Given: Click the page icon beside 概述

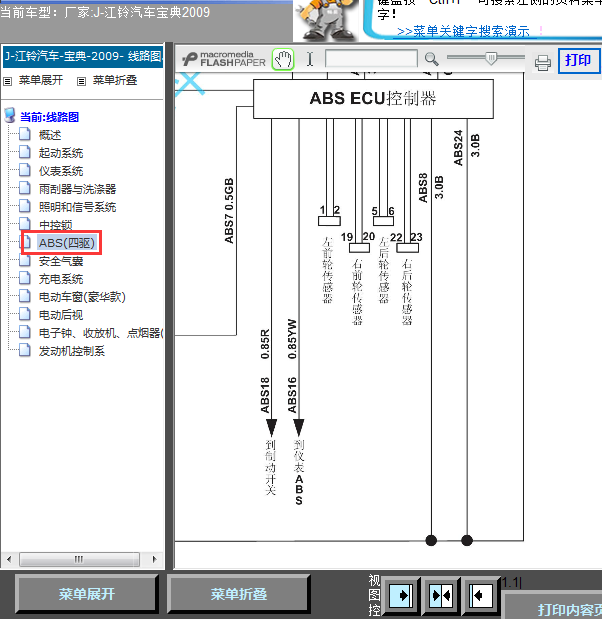Looking at the screenshot, I should coord(25,134).
